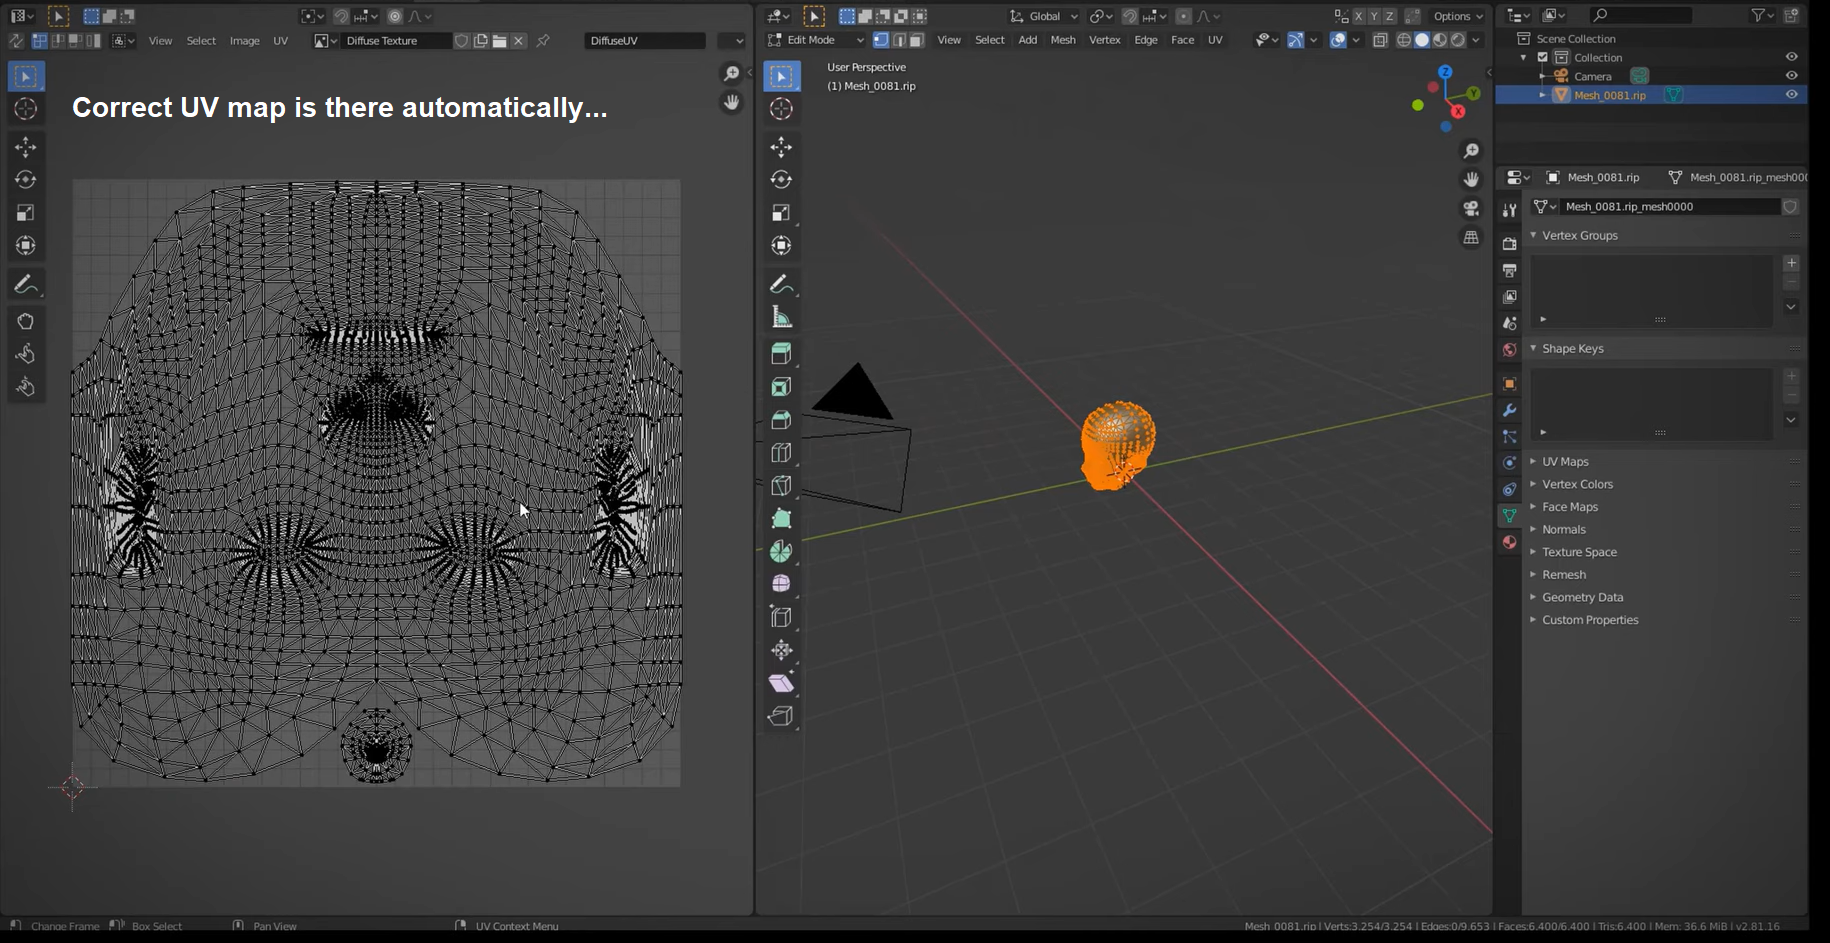1830x943 pixels.
Task: Open the Object Data properties tab
Action: click(1510, 515)
